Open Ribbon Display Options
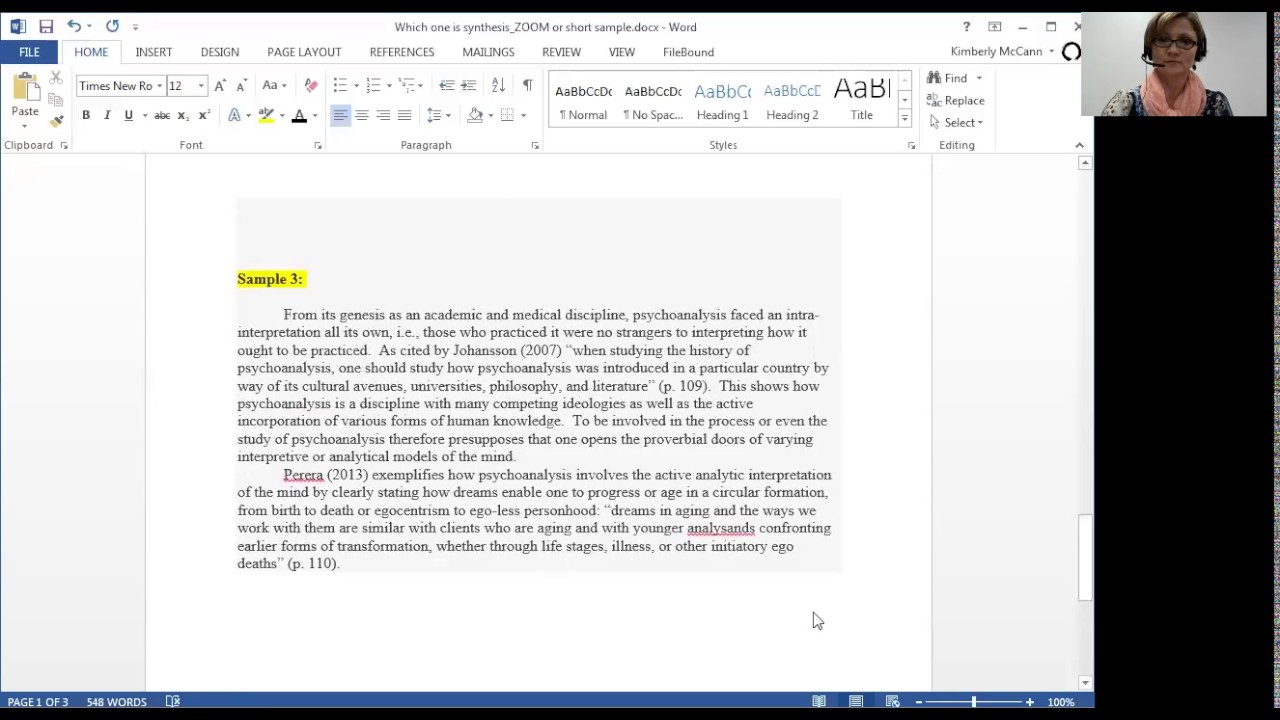 pos(994,27)
